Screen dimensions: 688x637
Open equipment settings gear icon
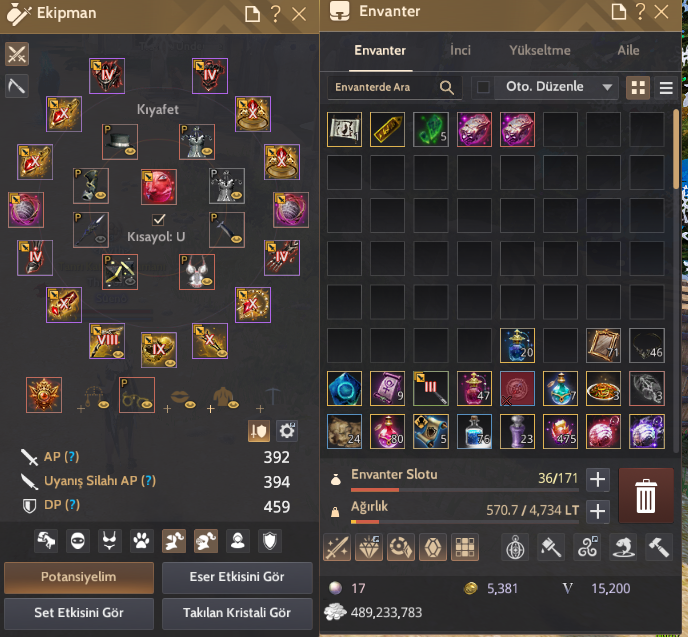[x=287, y=431]
